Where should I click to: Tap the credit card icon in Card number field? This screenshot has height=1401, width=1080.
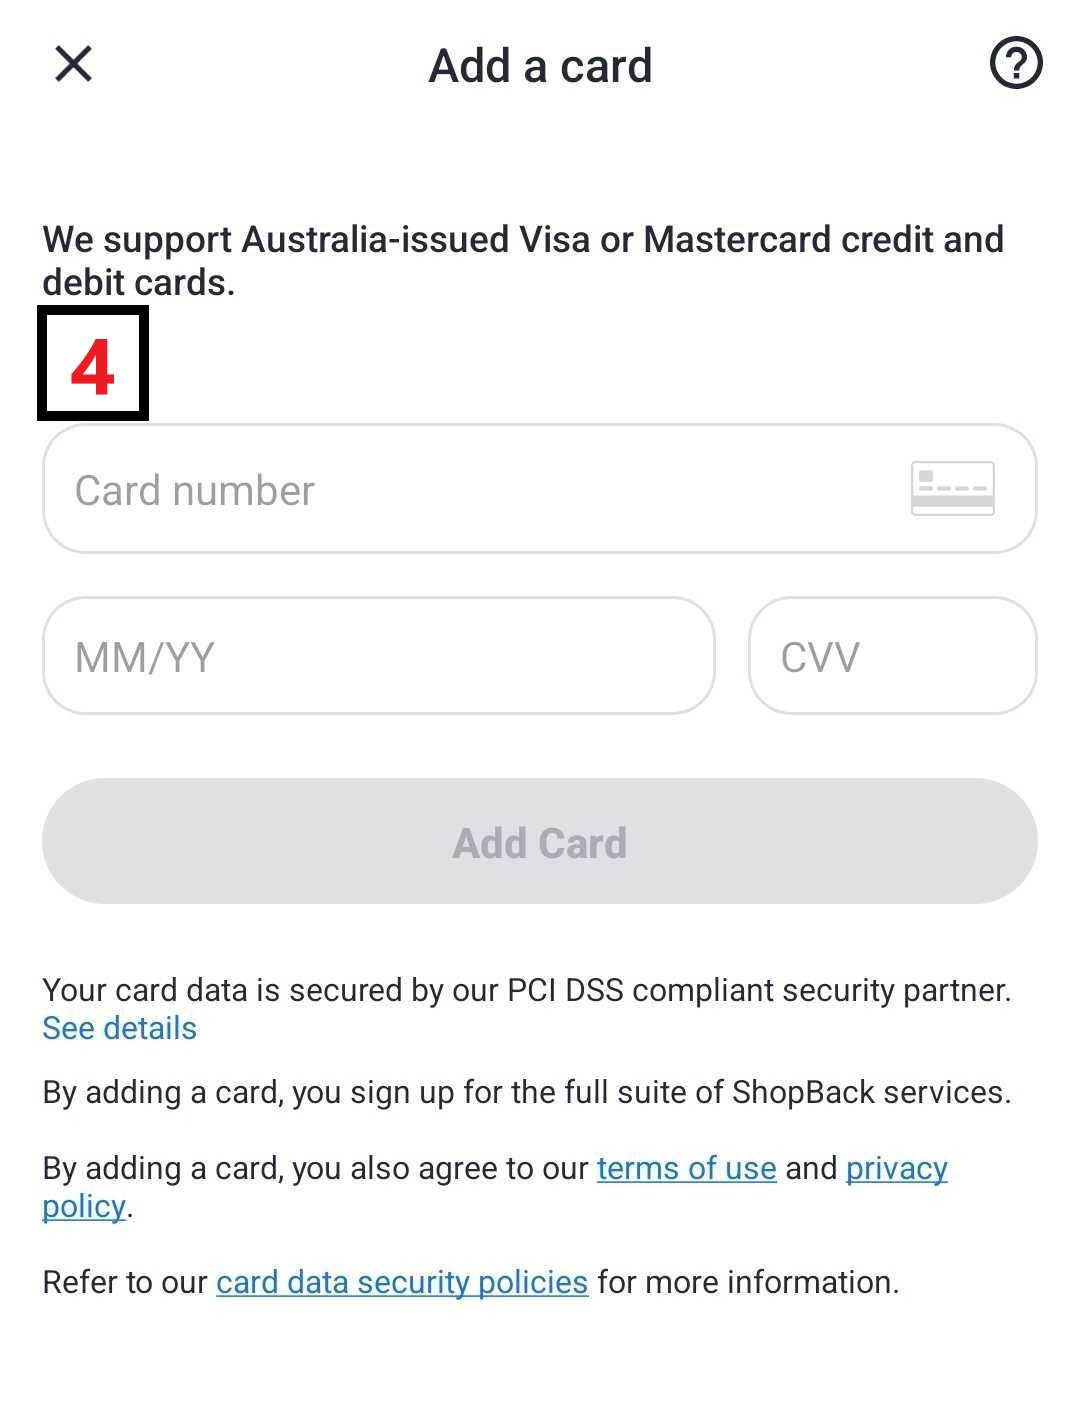pos(952,488)
